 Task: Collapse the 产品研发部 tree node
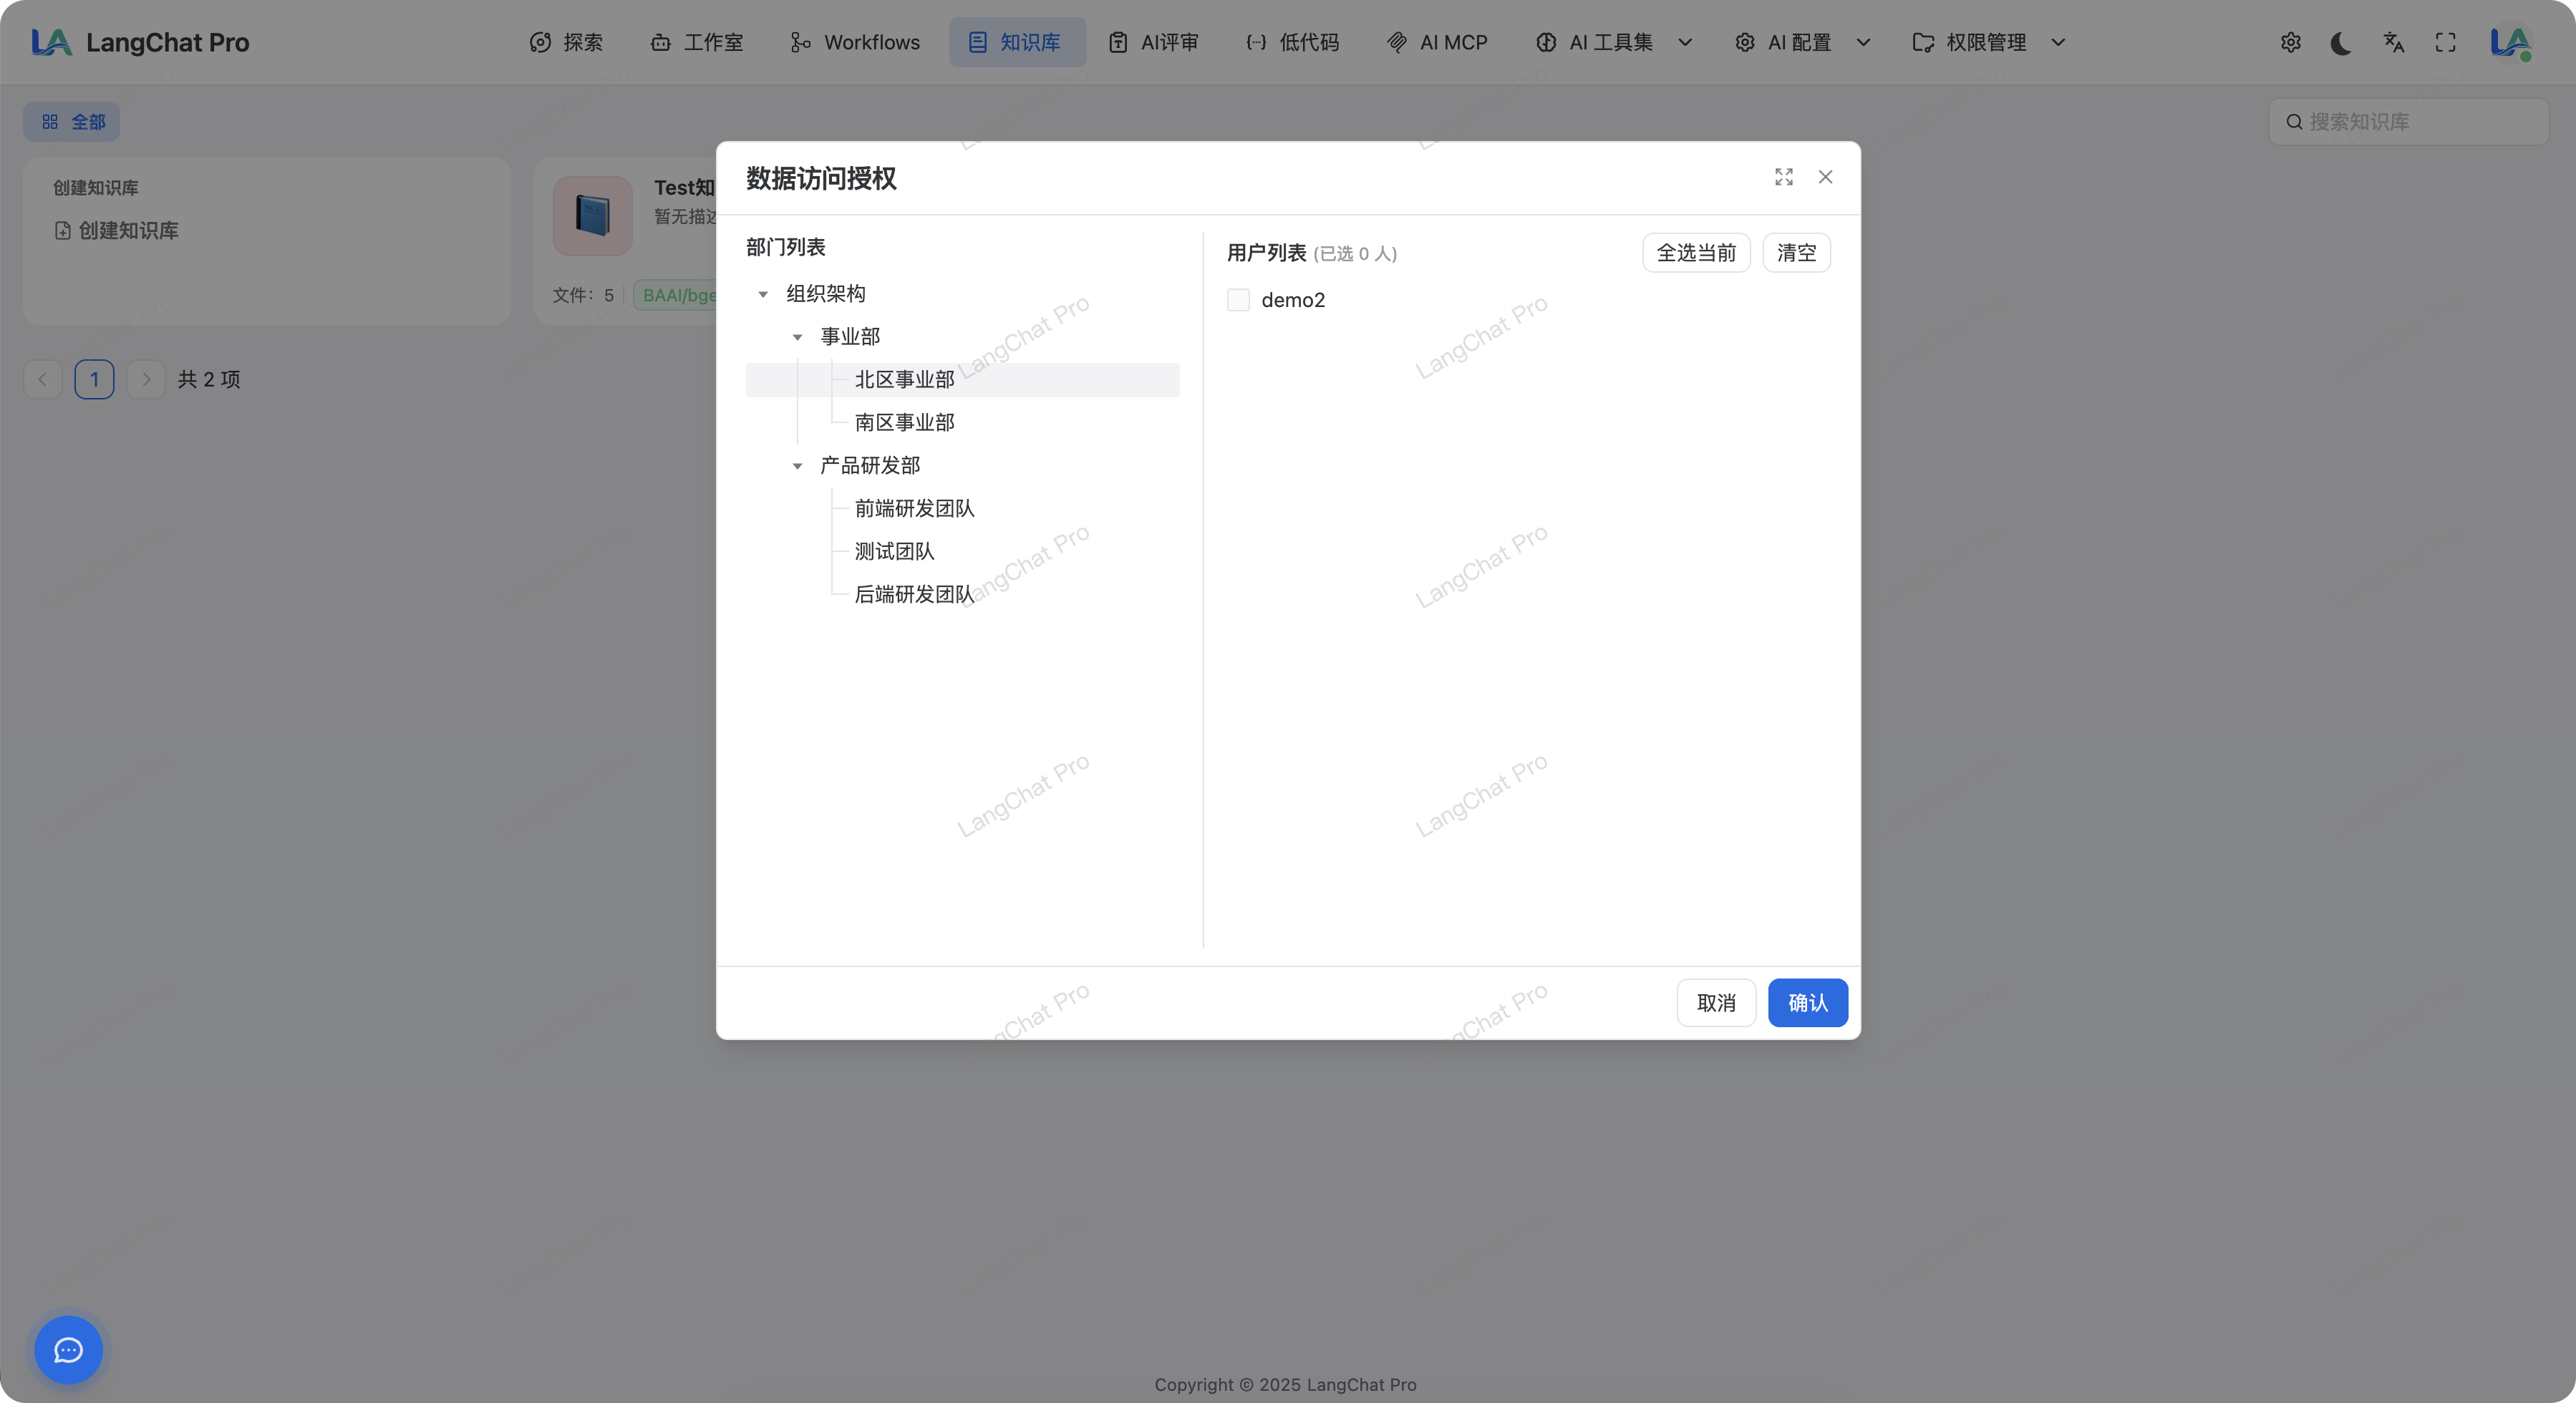(x=797, y=466)
